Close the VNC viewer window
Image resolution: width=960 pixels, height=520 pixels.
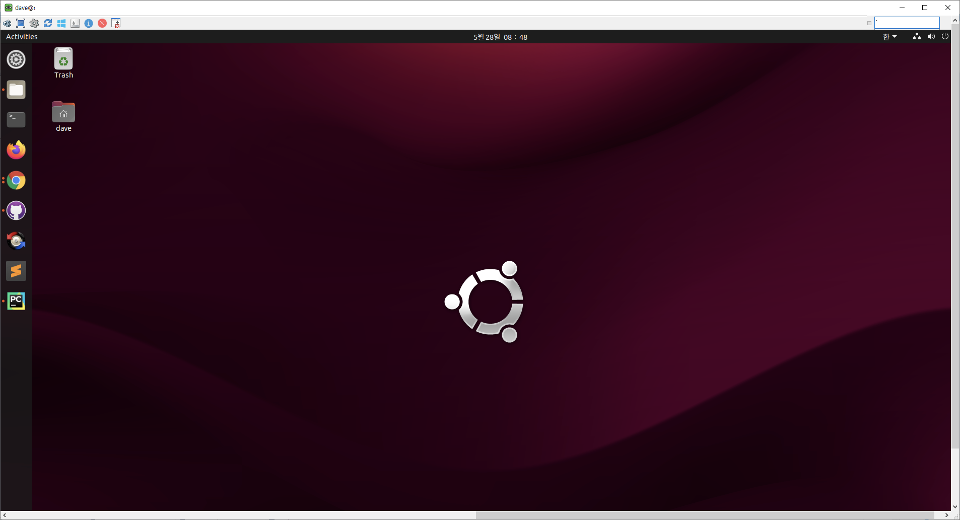coord(948,7)
